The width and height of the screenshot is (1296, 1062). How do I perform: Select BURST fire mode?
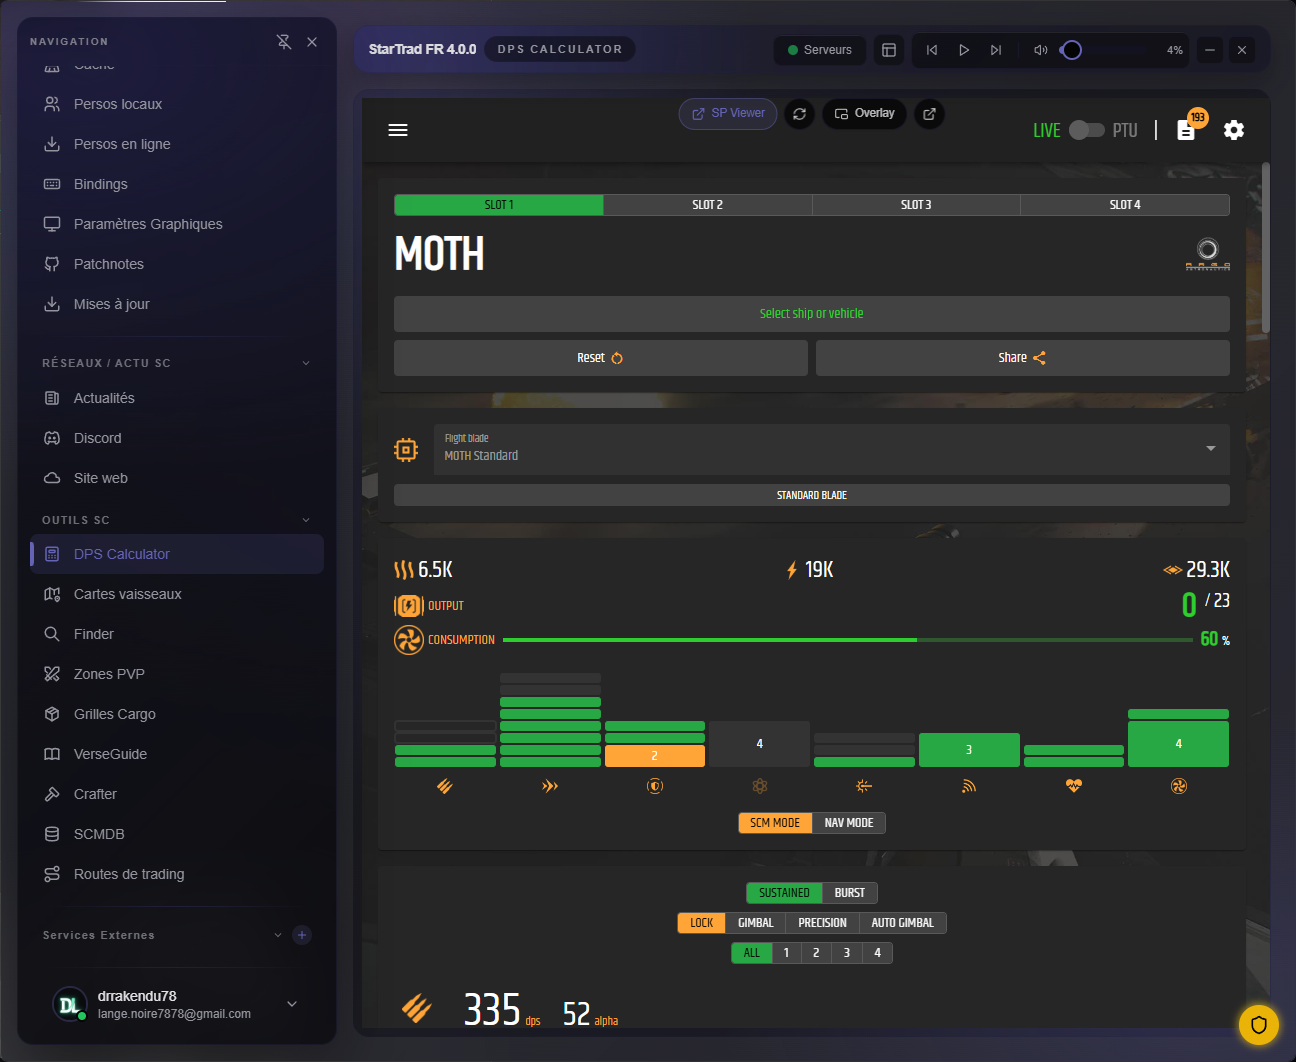click(849, 893)
